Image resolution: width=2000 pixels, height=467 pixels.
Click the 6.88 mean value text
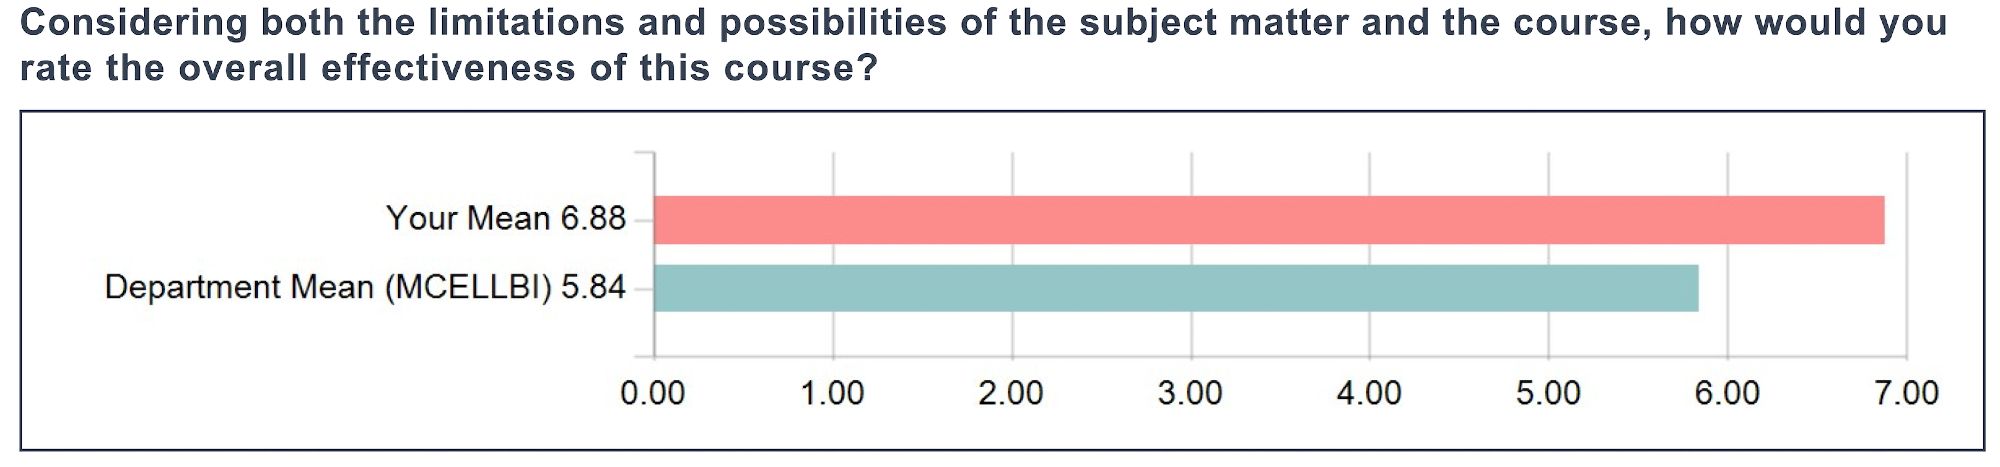pos(593,218)
